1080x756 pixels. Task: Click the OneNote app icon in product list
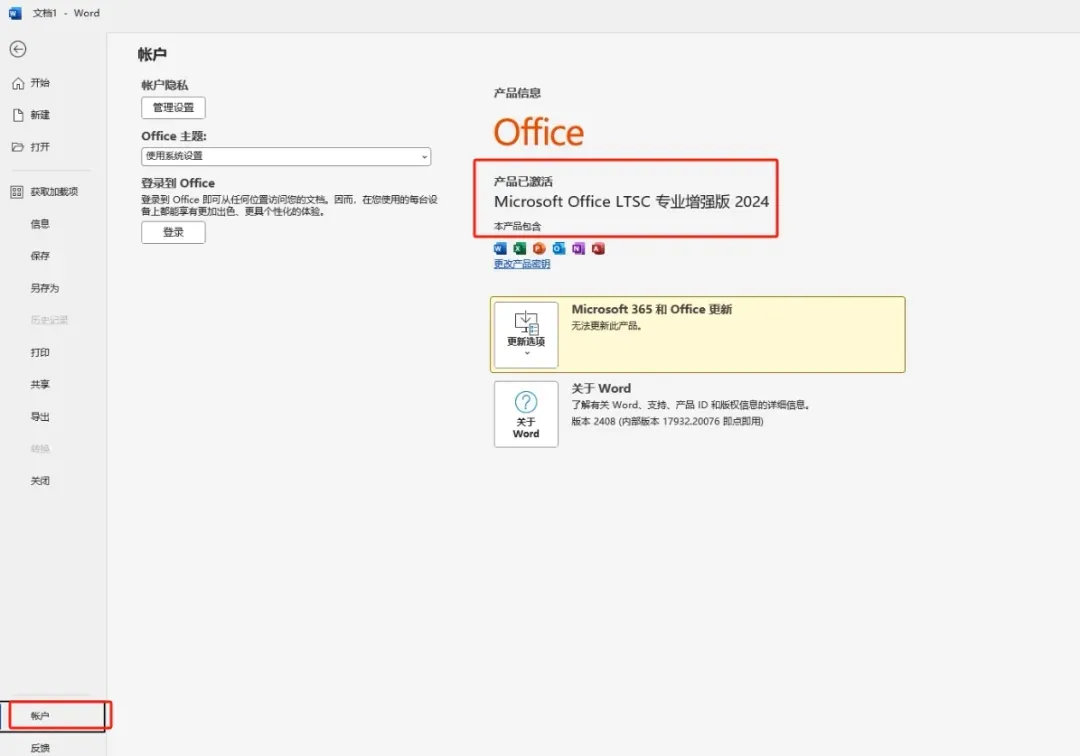(579, 249)
